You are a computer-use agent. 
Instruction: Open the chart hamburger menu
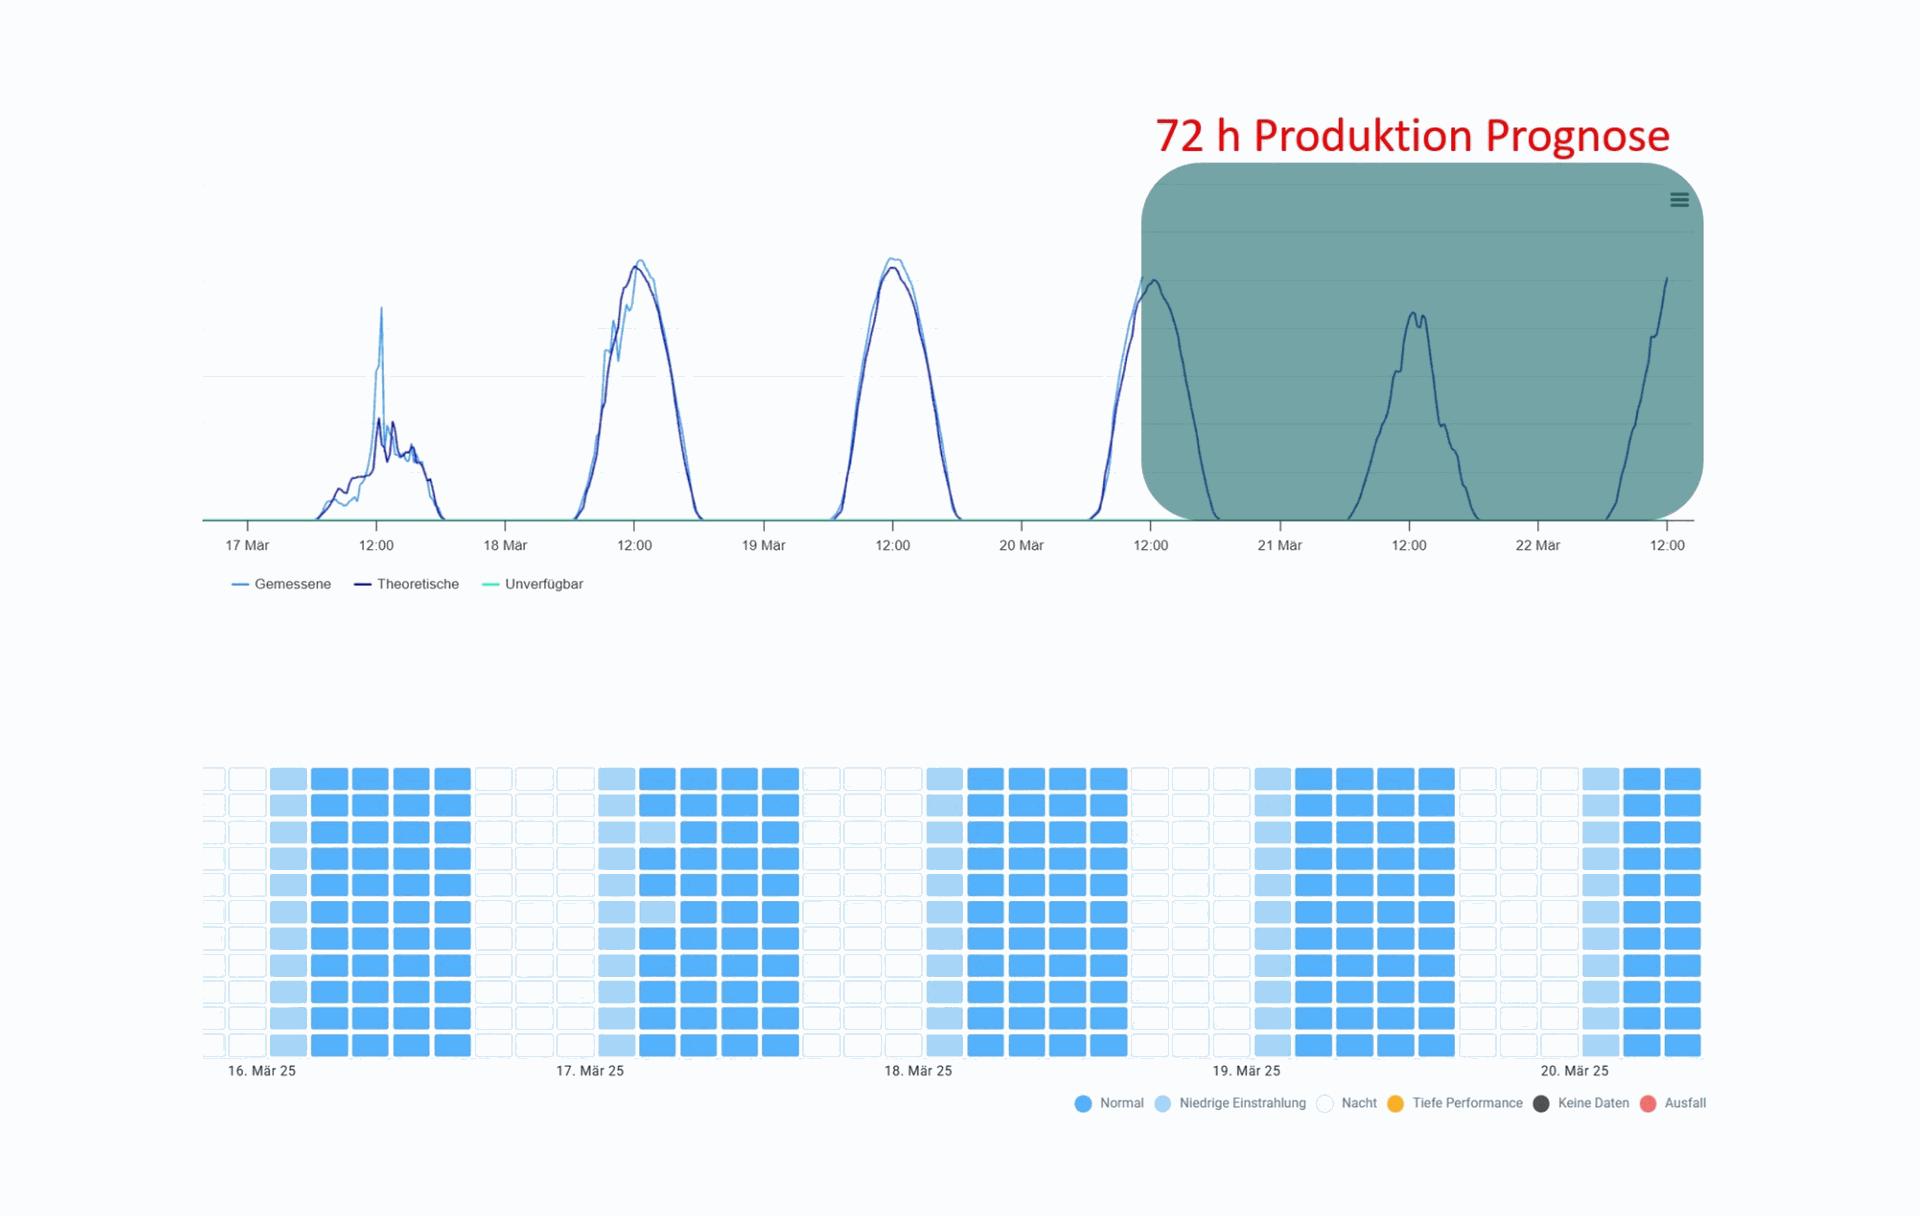(x=1679, y=200)
